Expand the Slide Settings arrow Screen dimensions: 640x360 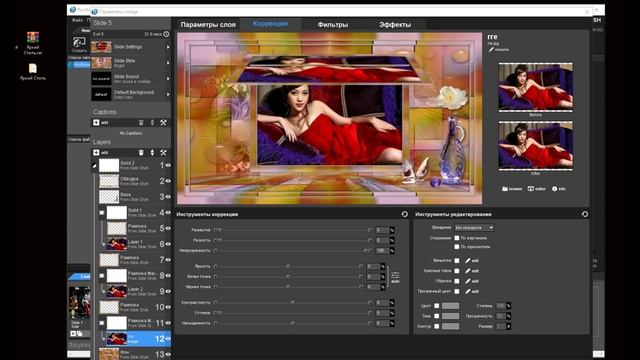click(168, 47)
